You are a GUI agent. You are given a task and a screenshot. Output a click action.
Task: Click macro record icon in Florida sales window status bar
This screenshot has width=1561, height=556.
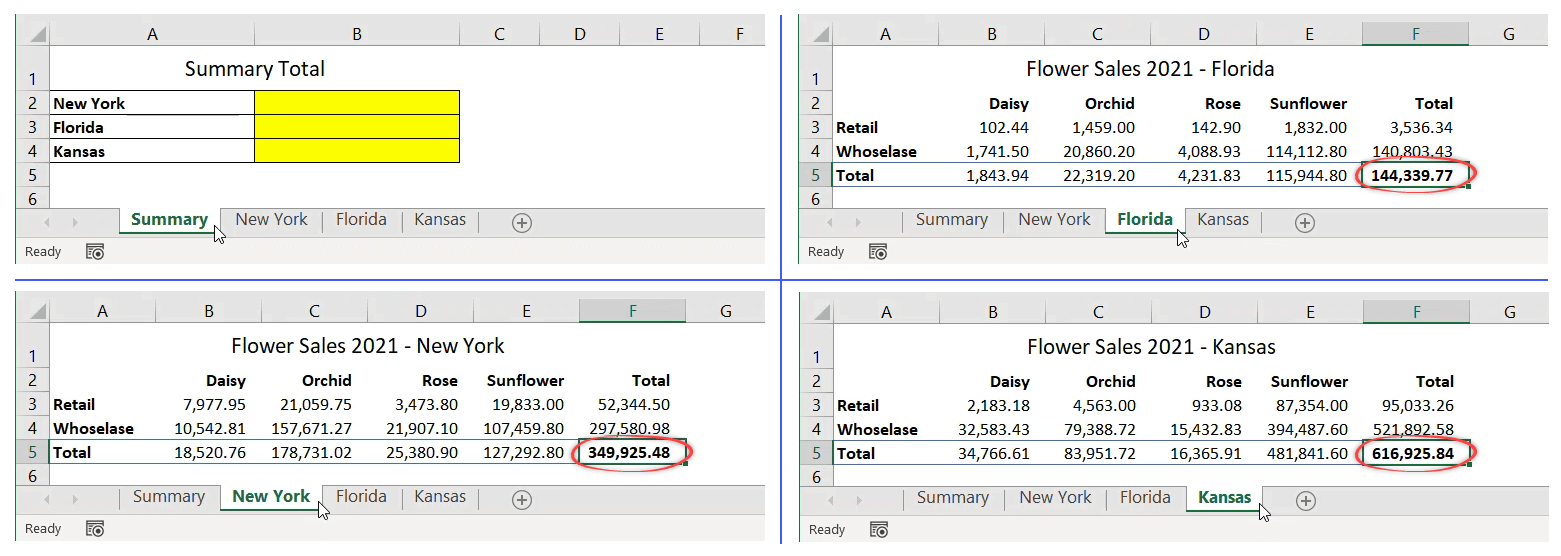[x=878, y=252]
